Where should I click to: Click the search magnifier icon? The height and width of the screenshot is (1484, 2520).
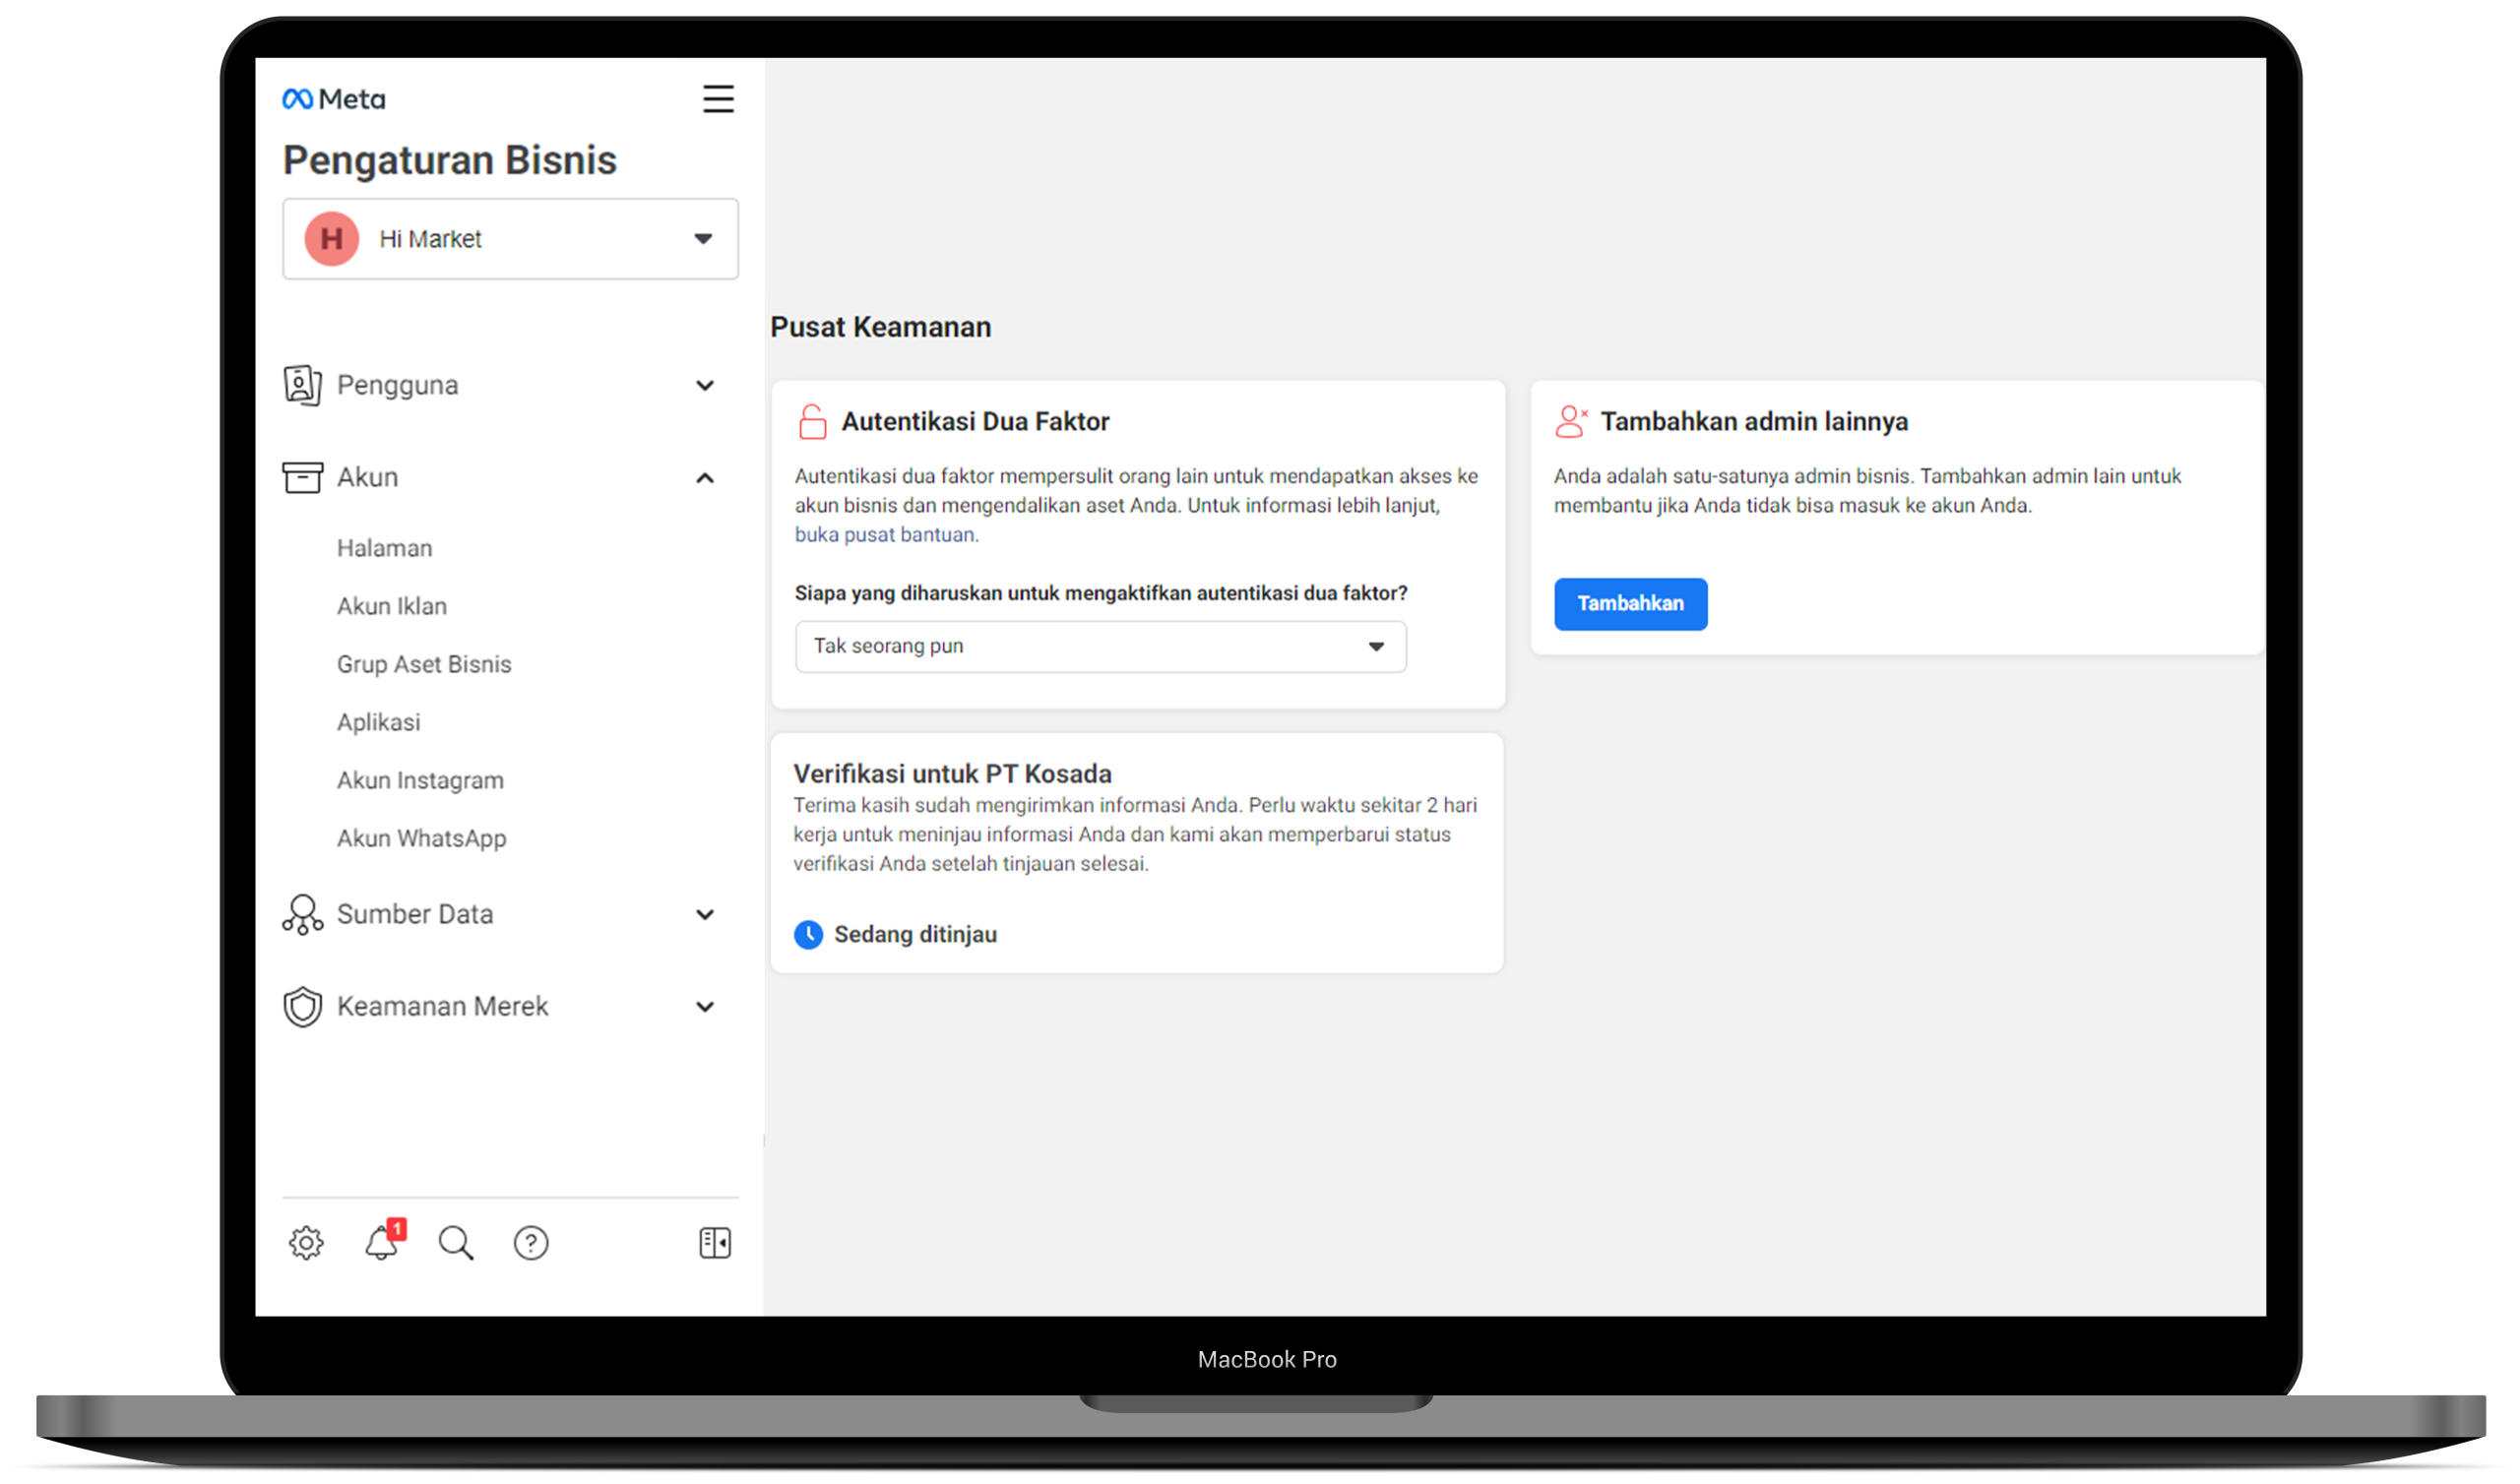[x=456, y=1243]
